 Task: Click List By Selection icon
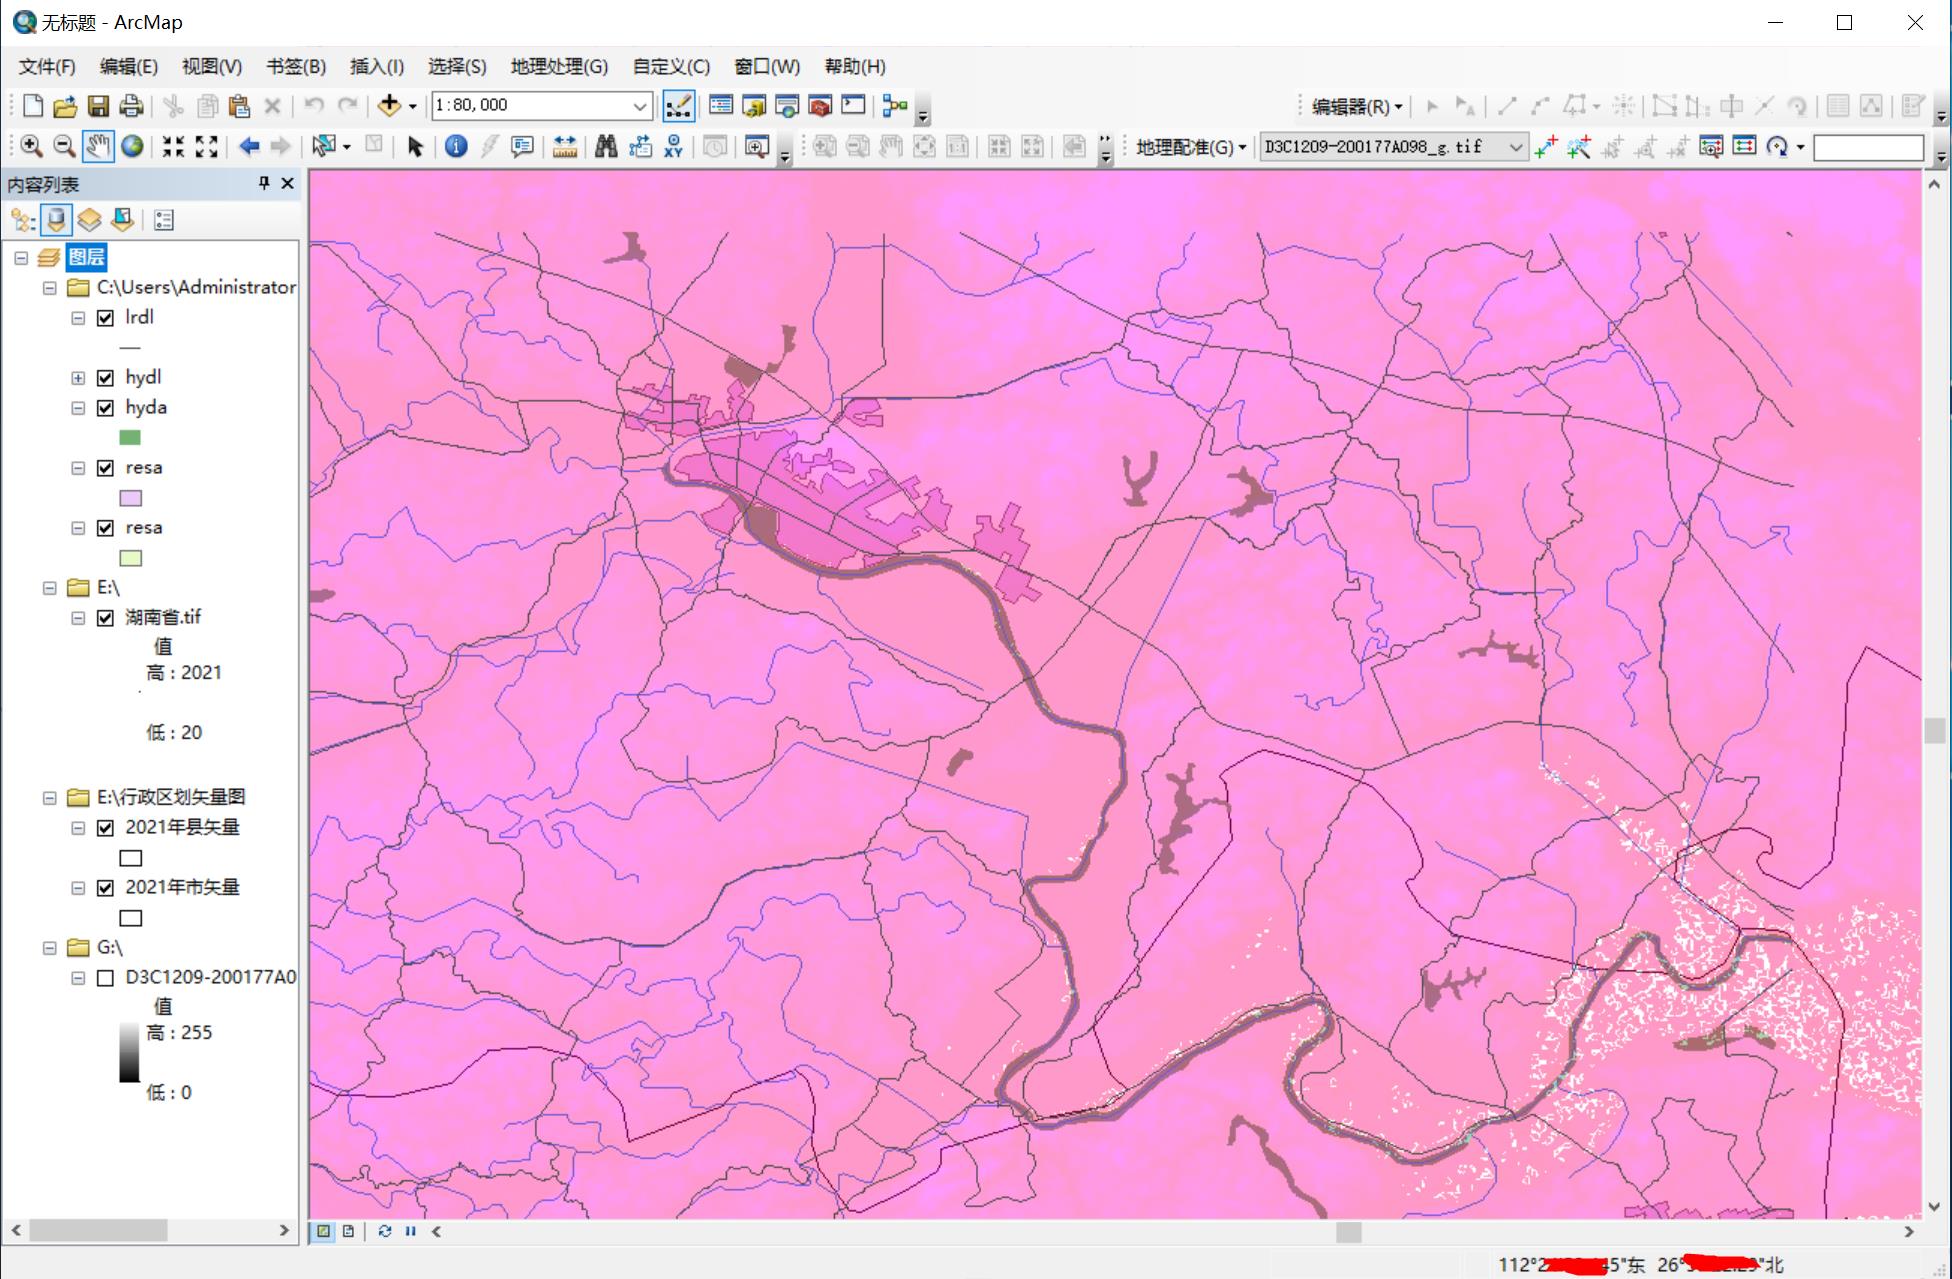(x=122, y=220)
